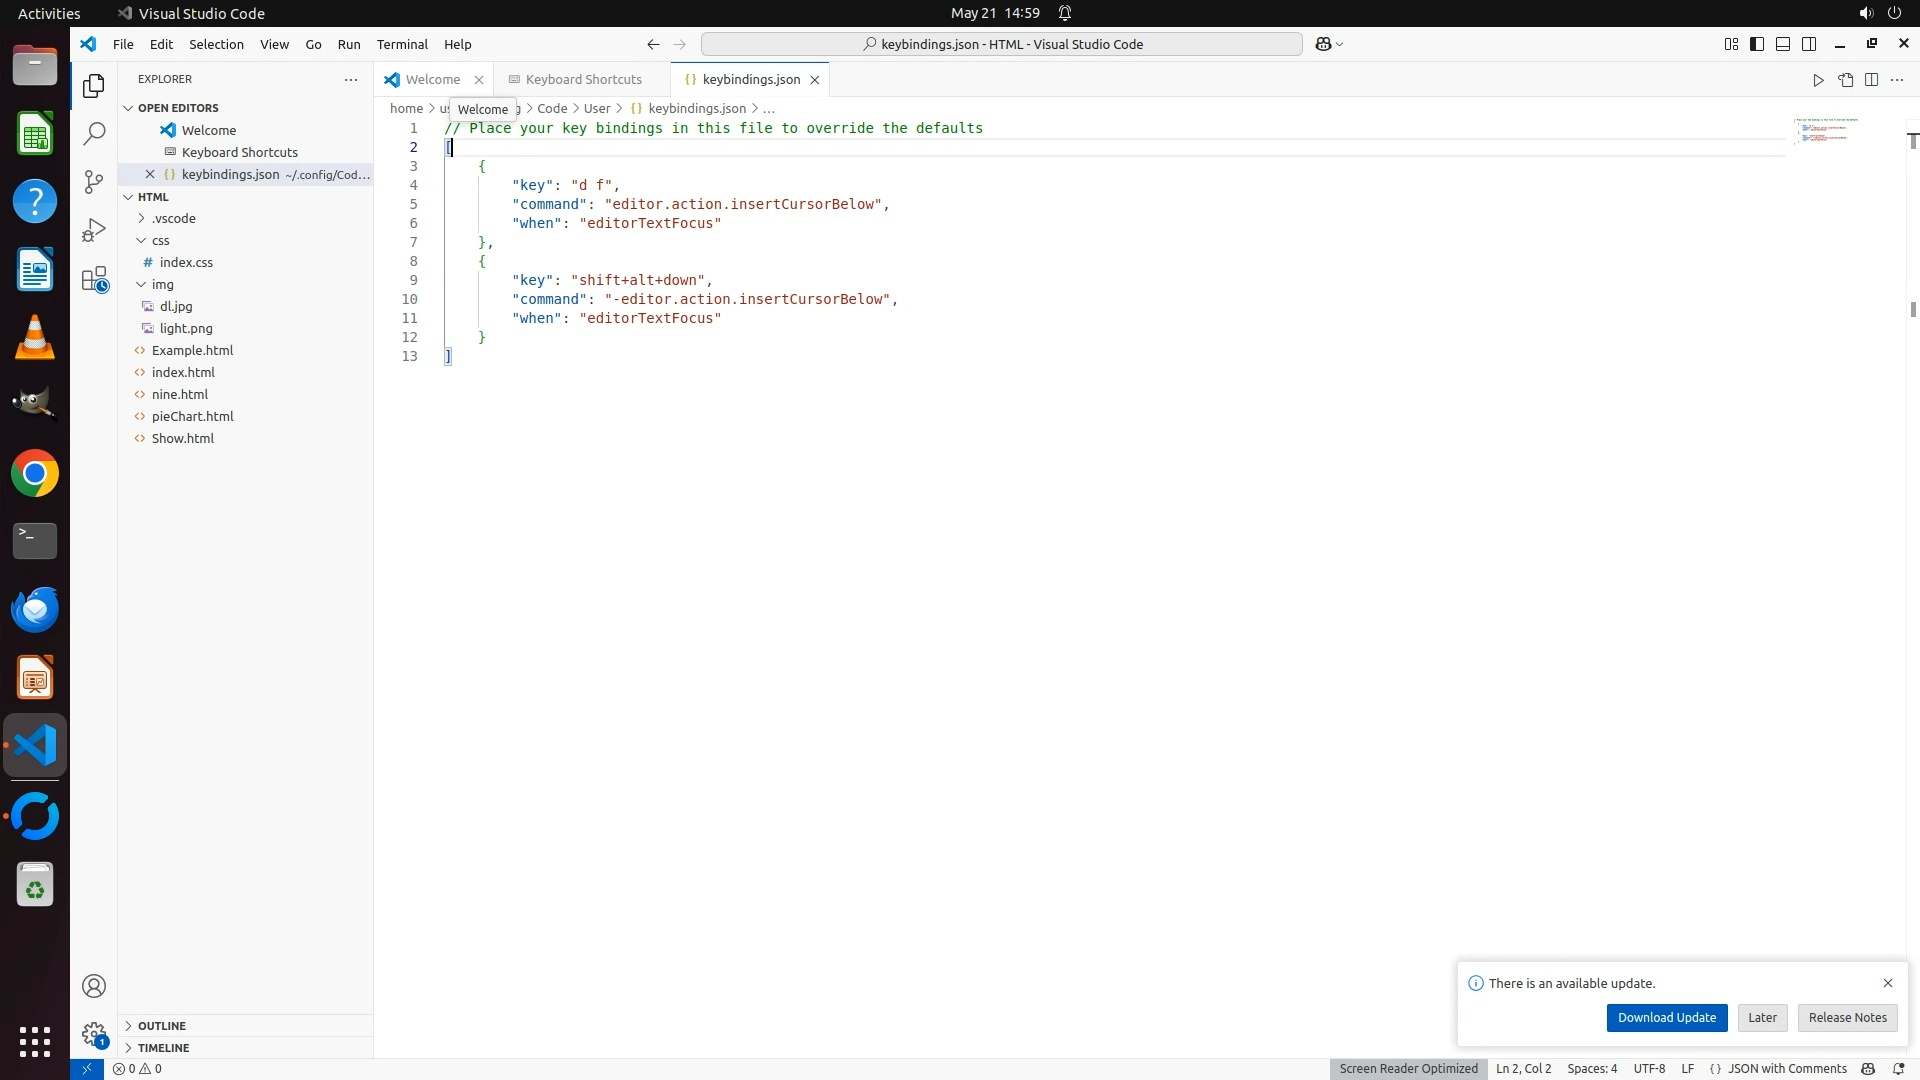Open the Search view in activity bar
The image size is (1920, 1080).
(x=94, y=133)
